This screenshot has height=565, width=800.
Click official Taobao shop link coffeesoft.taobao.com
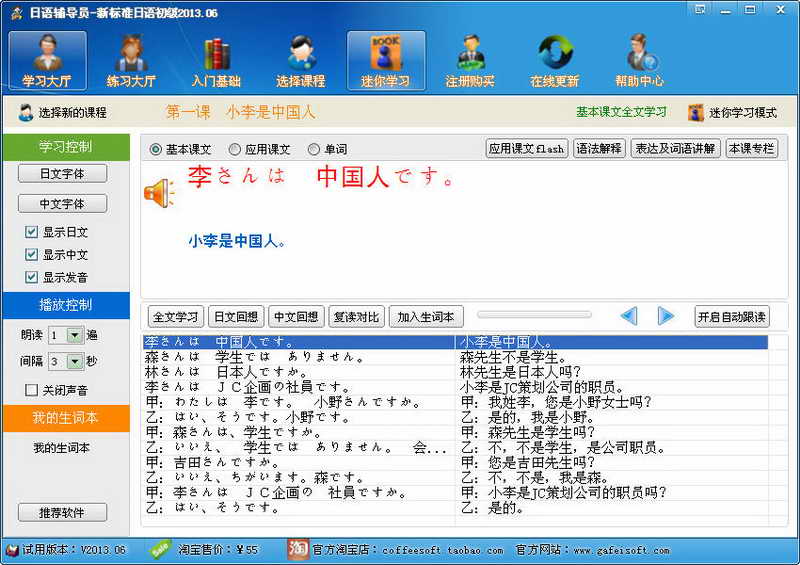coord(443,550)
